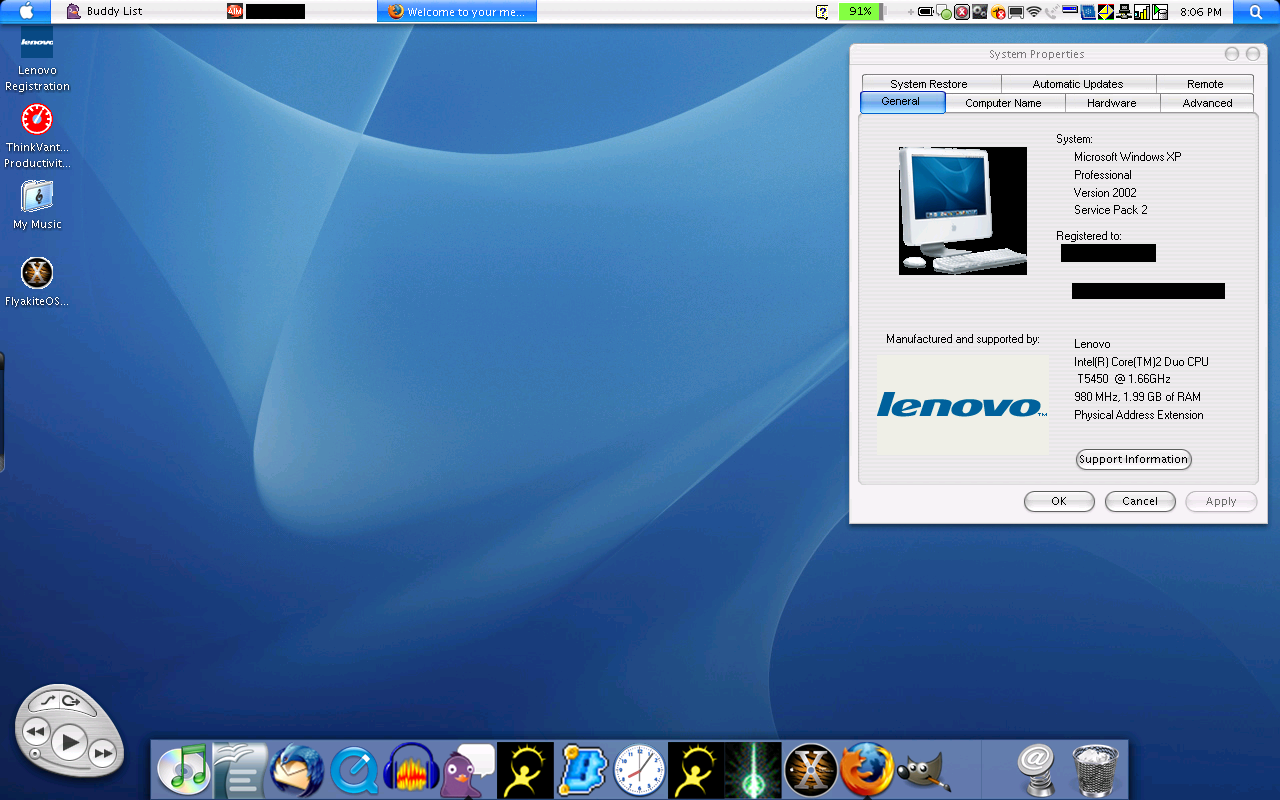The image size is (1280, 800).
Task: Launch Firefox from the Dock
Action: tap(866, 768)
